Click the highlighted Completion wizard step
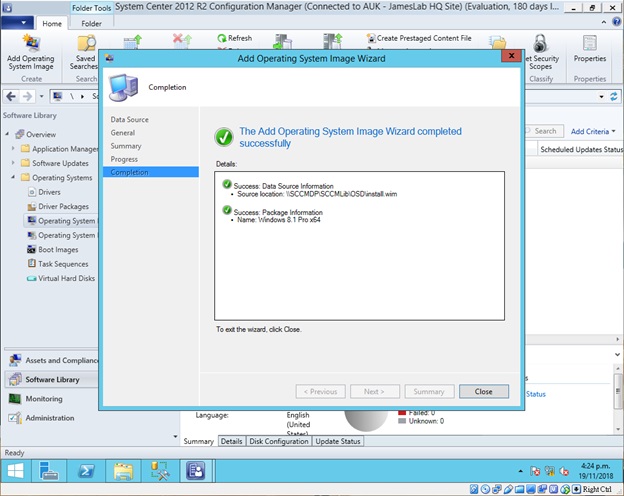 point(151,172)
